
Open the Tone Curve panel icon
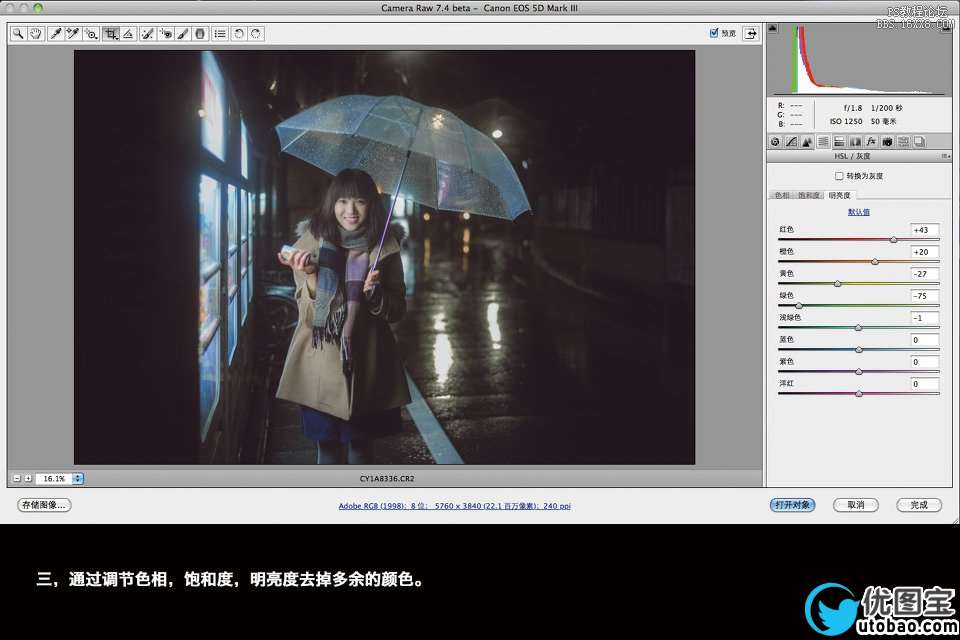(x=791, y=141)
